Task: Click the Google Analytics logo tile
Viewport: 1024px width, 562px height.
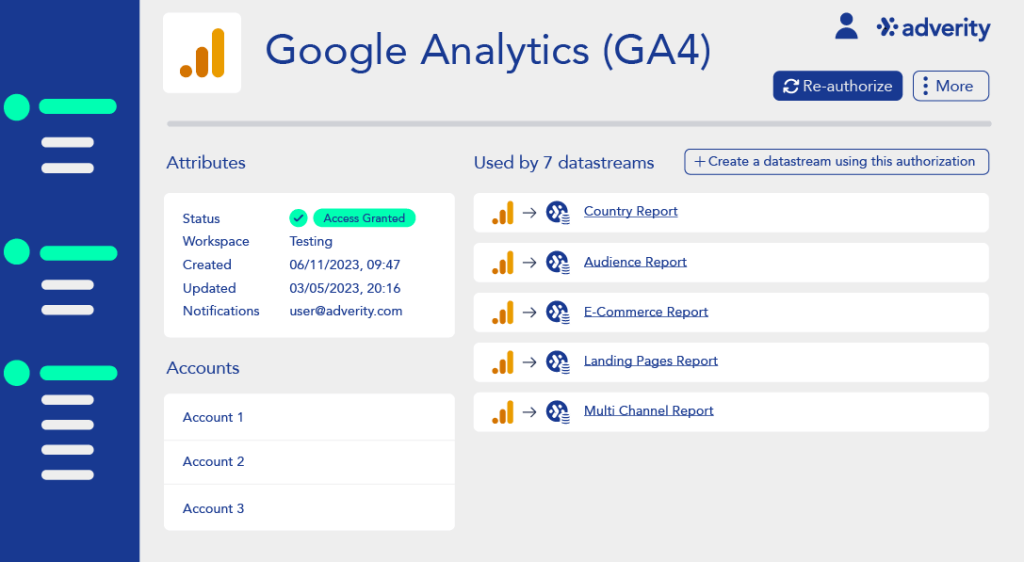Action: (x=202, y=53)
